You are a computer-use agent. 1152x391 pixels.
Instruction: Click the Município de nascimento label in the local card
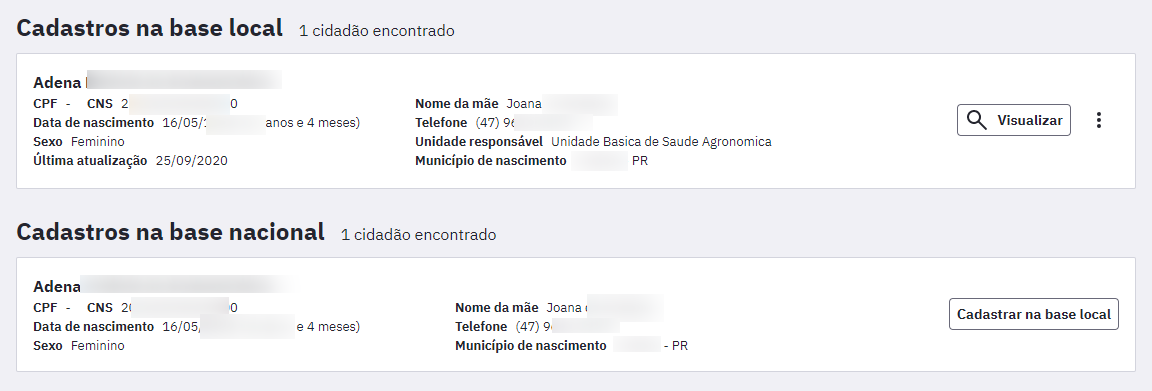click(491, 161)
